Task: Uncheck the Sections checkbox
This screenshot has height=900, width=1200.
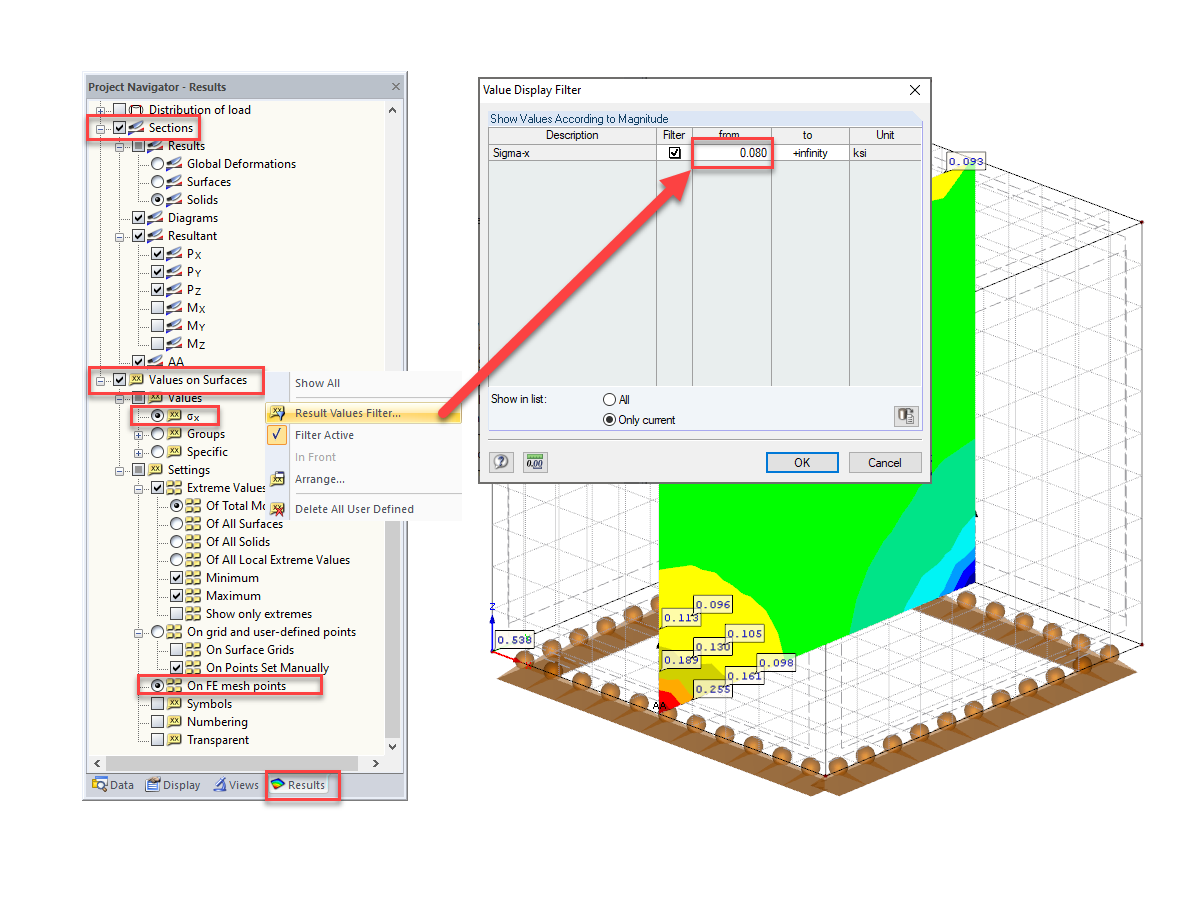Action: point(119,128)
